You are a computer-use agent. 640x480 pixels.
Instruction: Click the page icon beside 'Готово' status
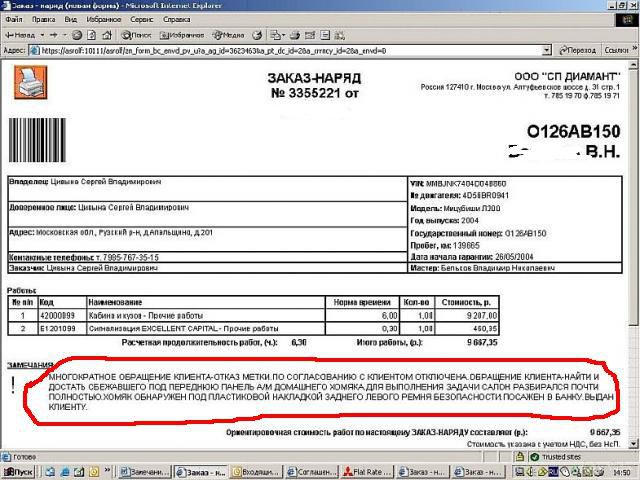(6, 457)
